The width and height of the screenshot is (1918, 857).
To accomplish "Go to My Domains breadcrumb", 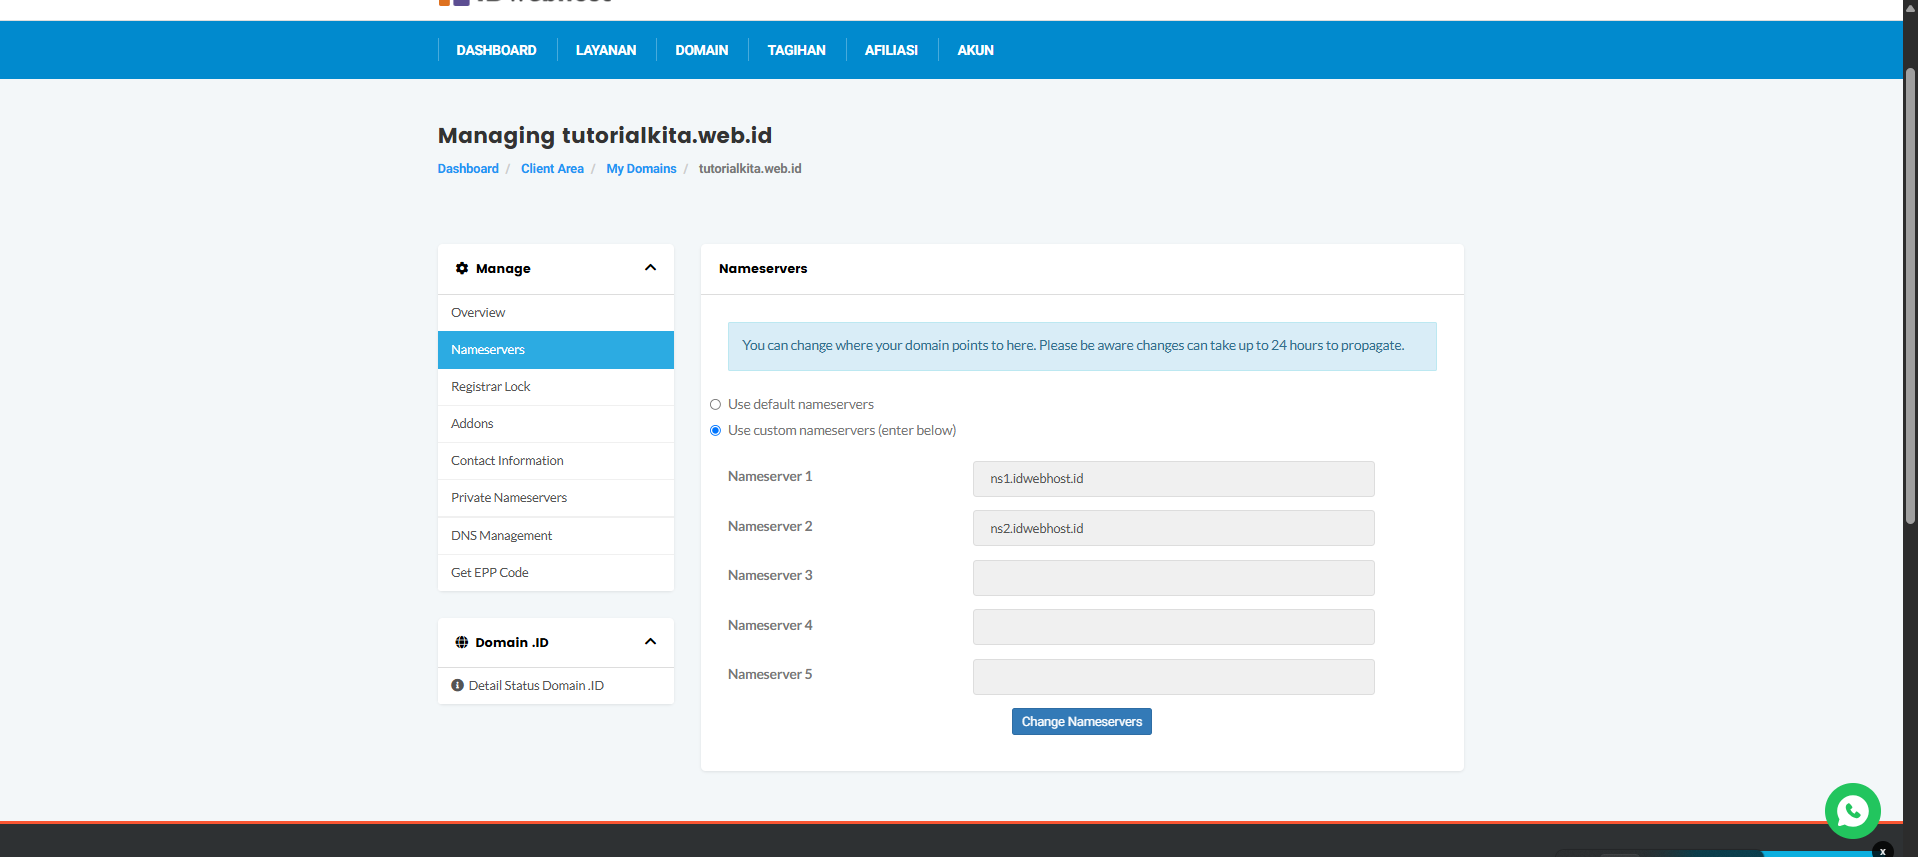I will point(641,169).
